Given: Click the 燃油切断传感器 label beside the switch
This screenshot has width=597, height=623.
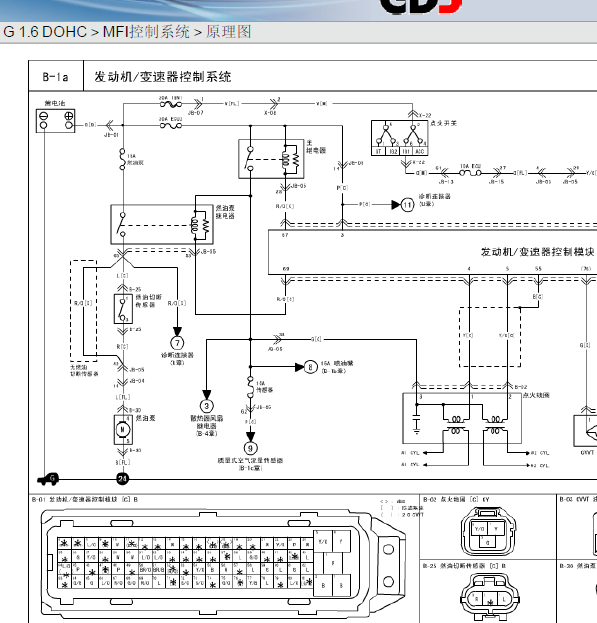Looking at the screenshot, I should [149, 301].
